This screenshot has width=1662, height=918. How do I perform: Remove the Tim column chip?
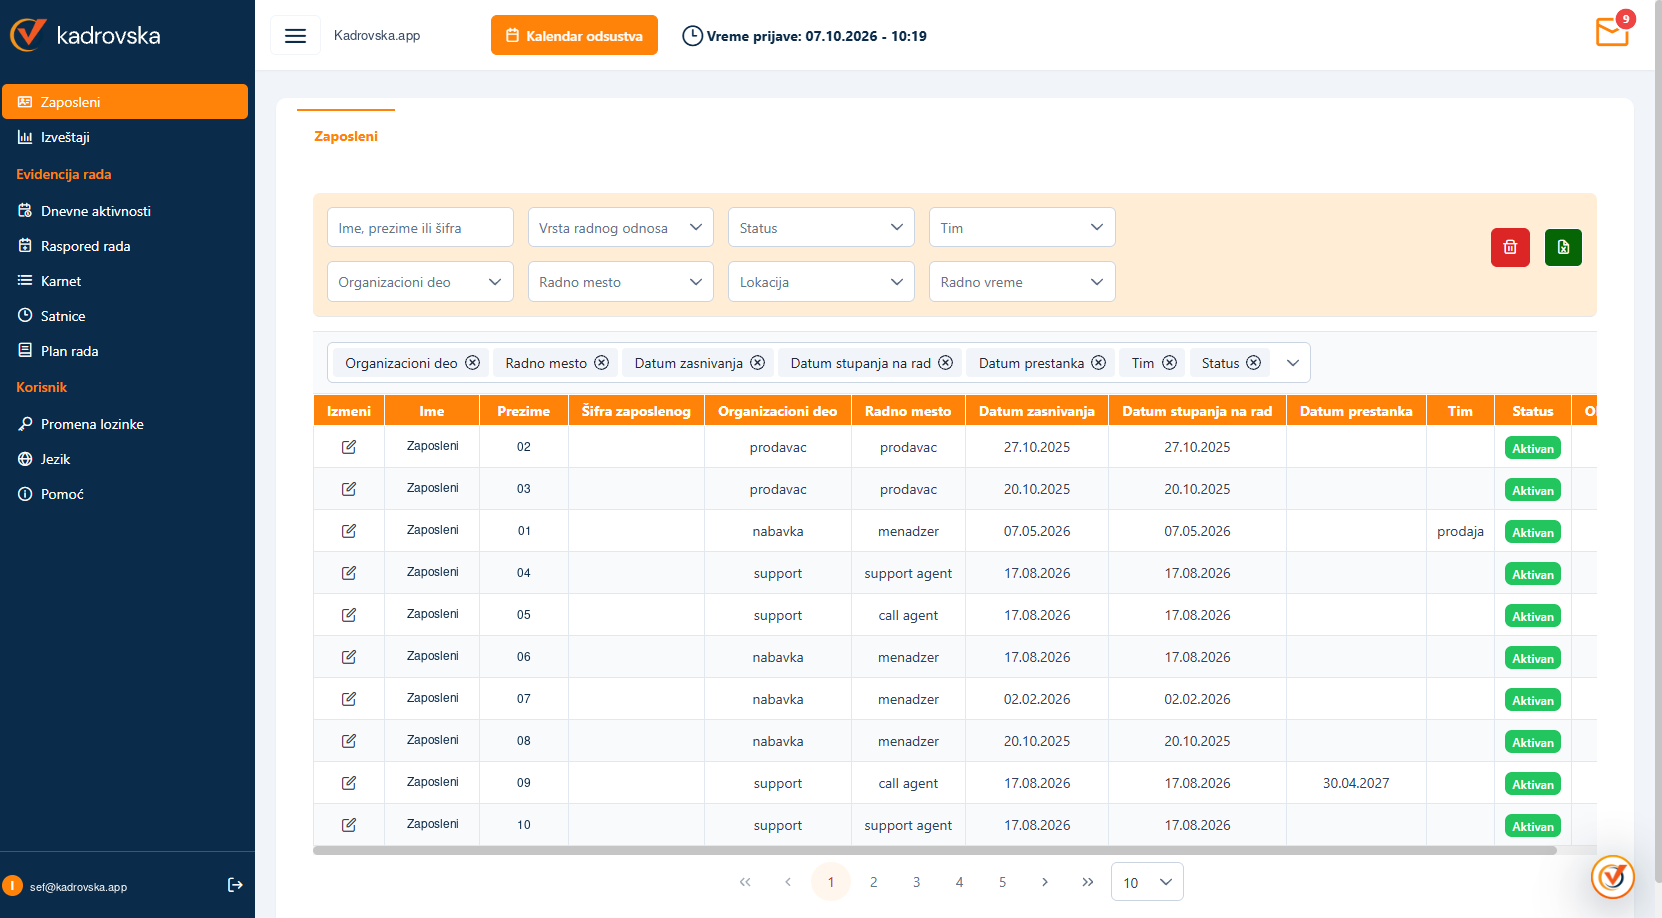(1169, 363)
